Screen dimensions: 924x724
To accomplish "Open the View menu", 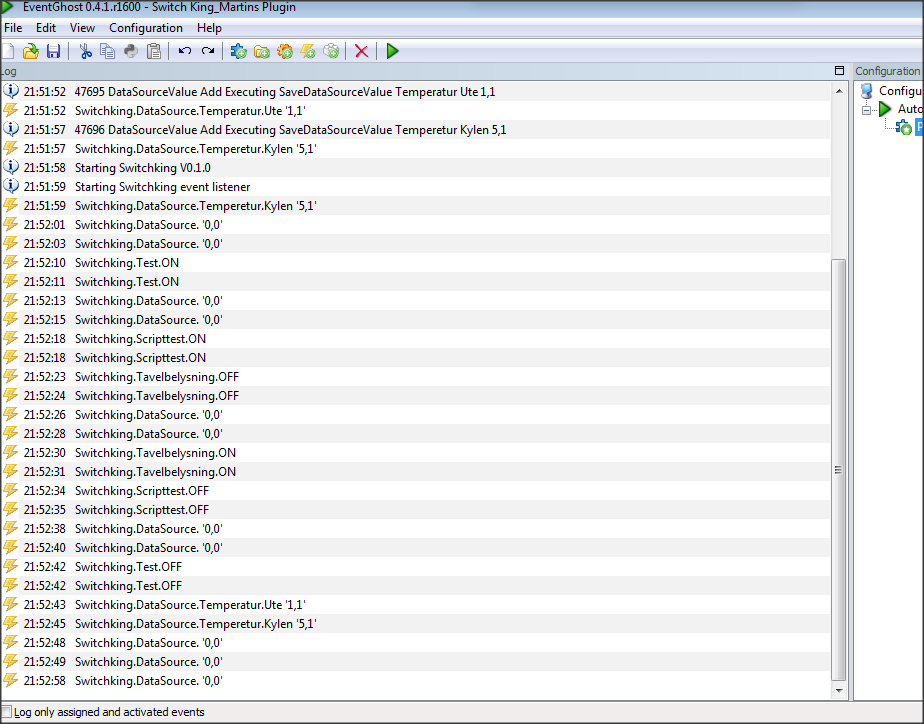I will [x=82, y=28].
